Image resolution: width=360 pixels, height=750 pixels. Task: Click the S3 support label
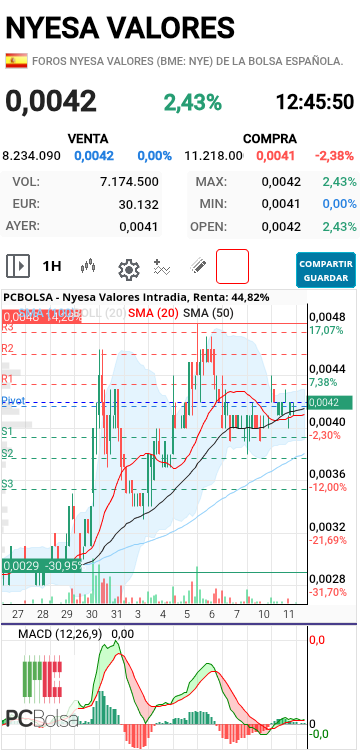pyautogui.click(x=7, y=484)
